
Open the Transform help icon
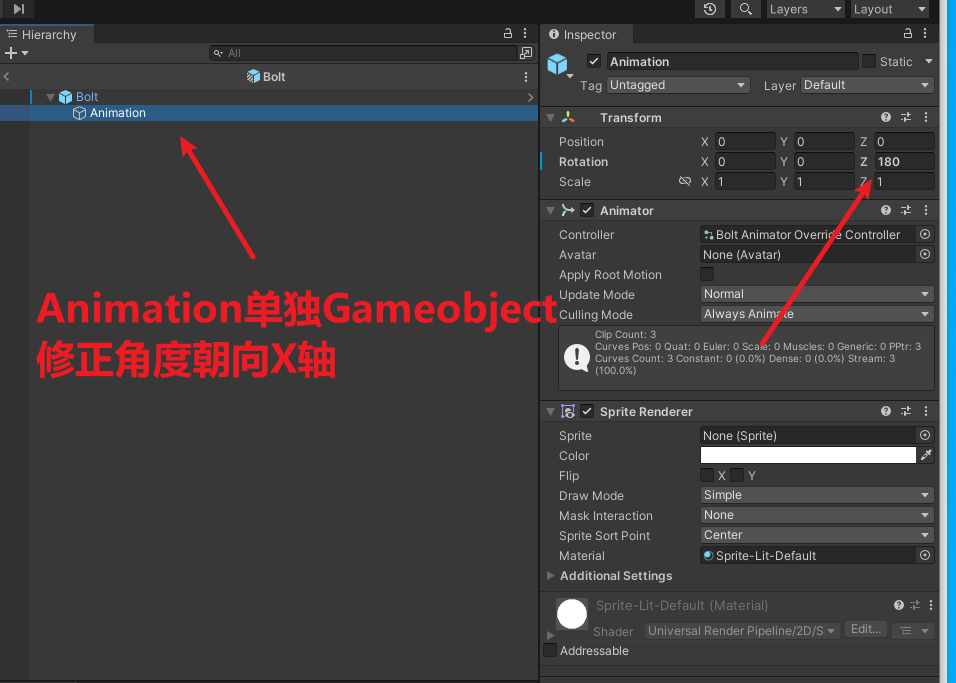pyautogui.click(x=886, y=117)
